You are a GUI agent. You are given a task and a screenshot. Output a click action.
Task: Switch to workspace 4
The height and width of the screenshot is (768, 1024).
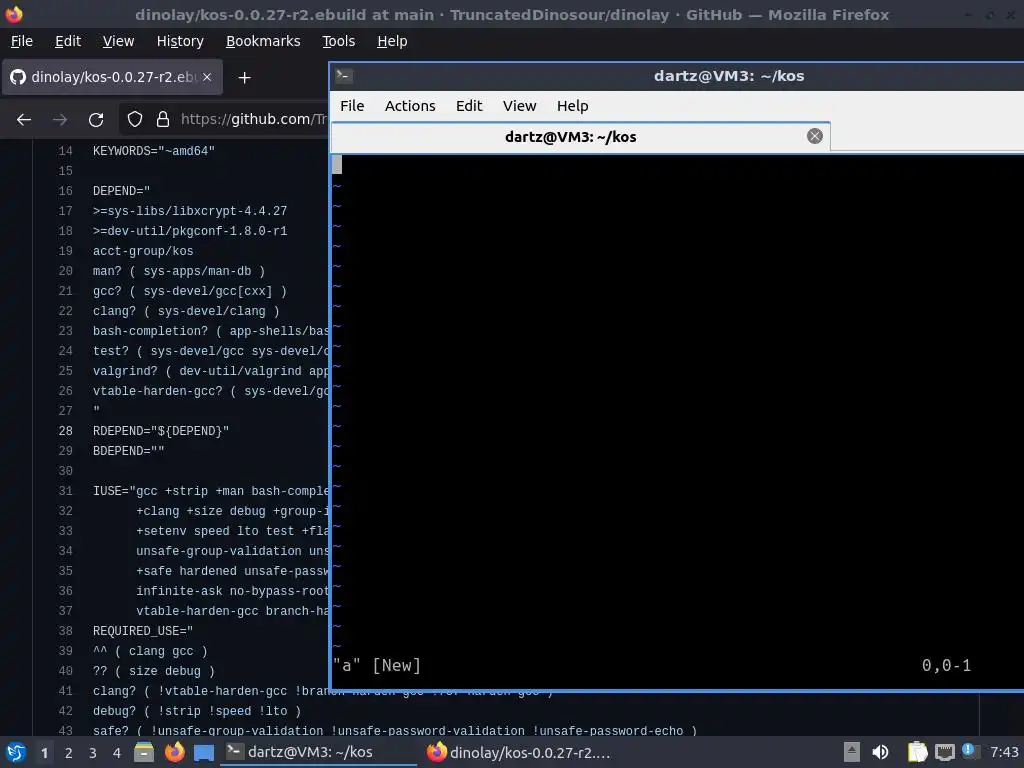point(117,753)
